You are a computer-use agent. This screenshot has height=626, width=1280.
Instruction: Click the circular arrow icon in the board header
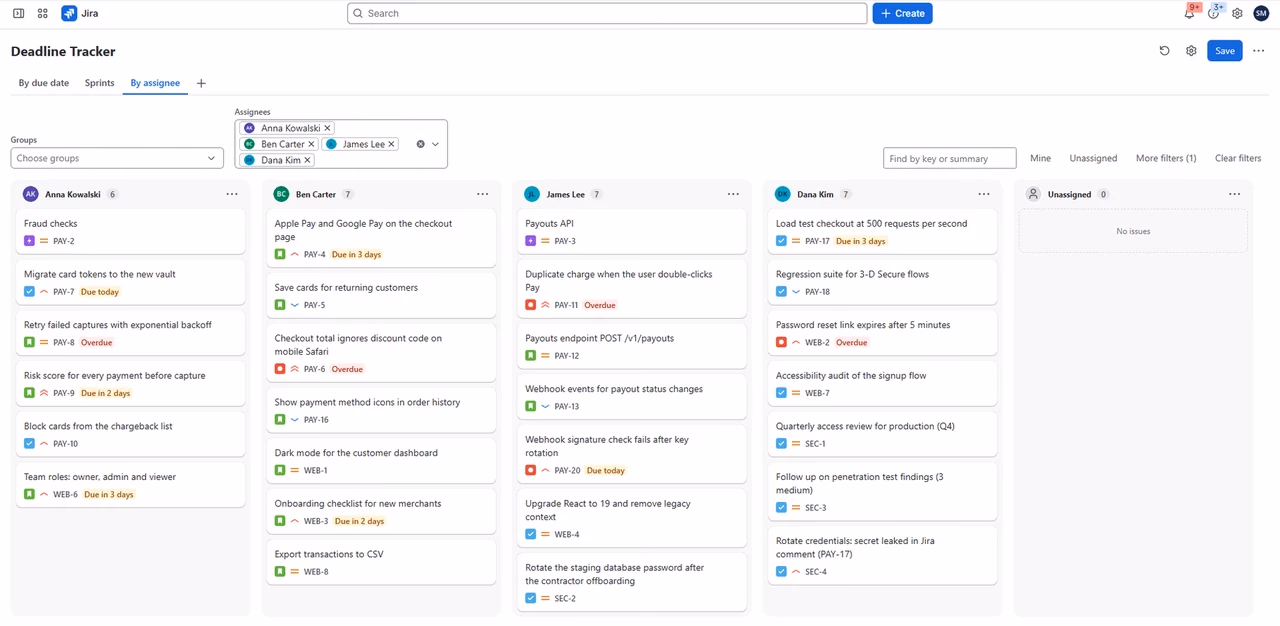click(1164, 51)
